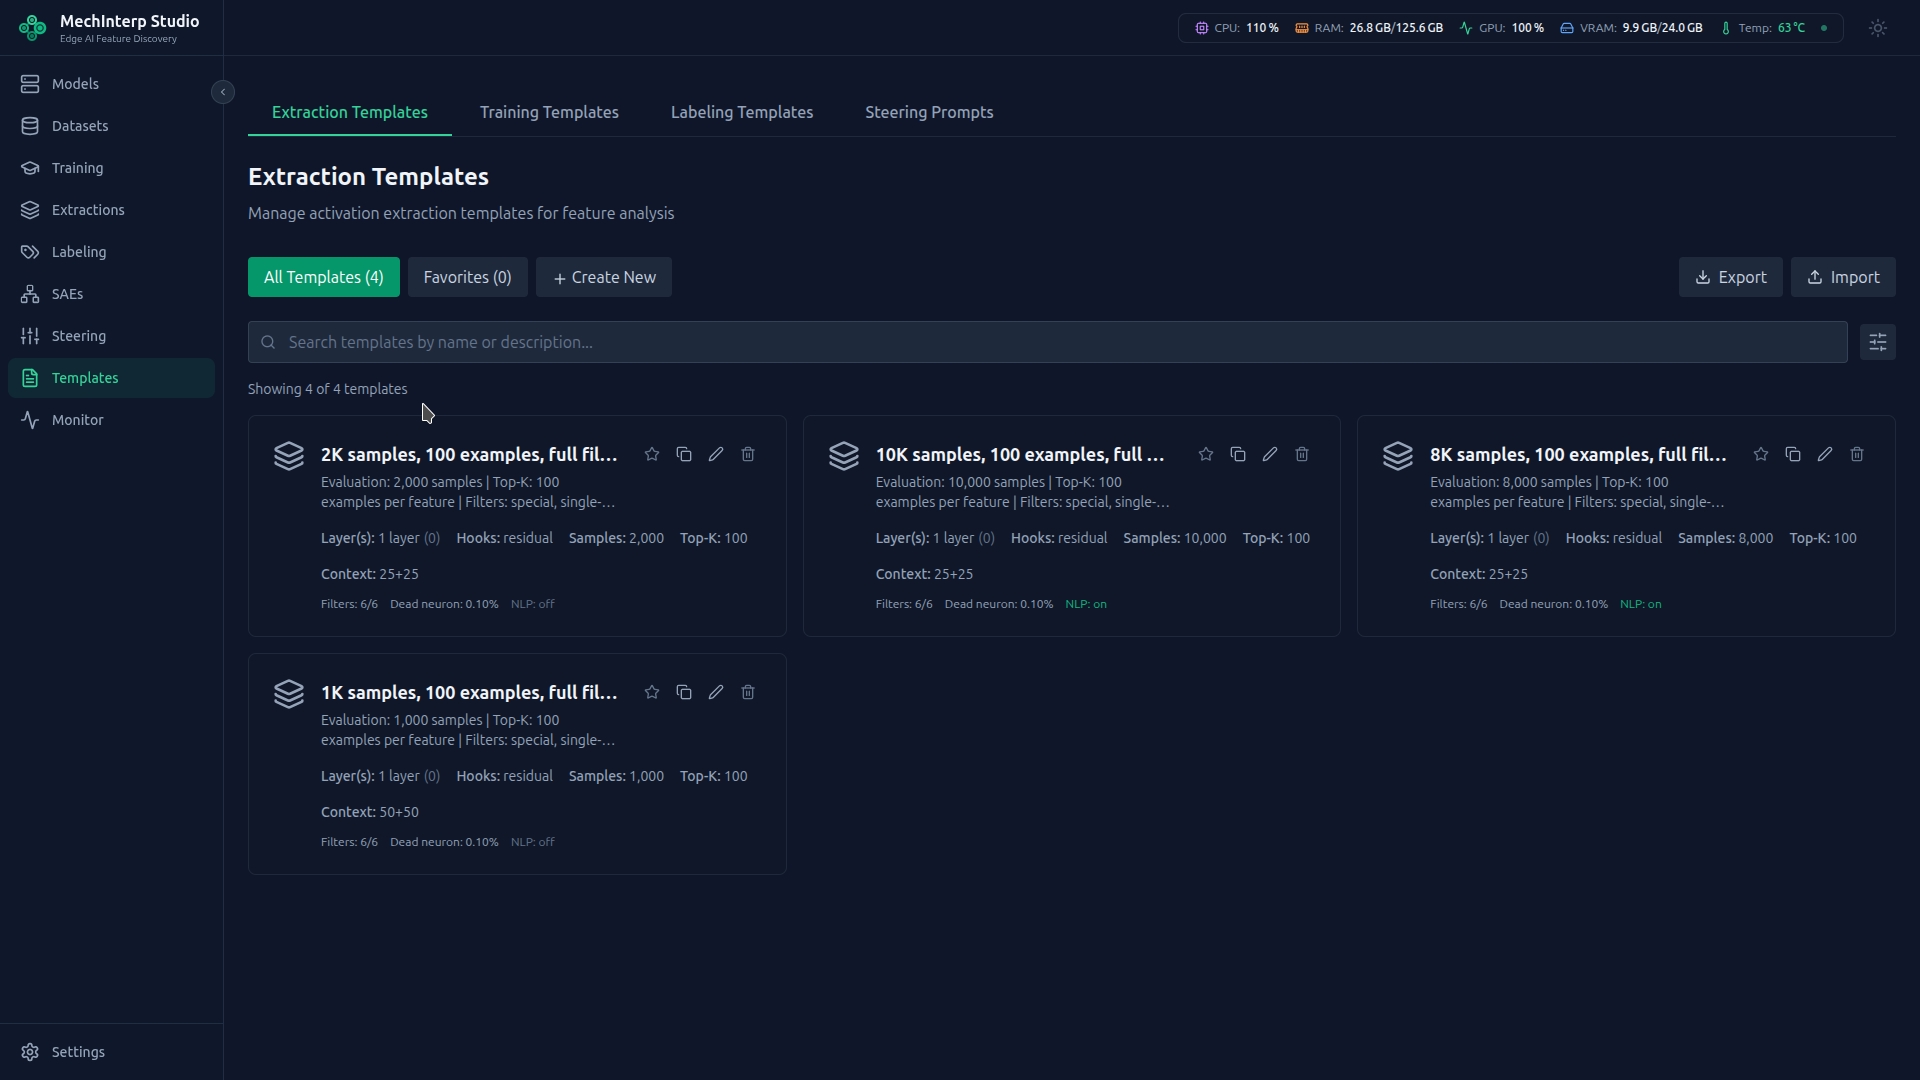Edit the 1K samples template
The height and width of the screenshot is (1080, 1920).
[716, 692]
